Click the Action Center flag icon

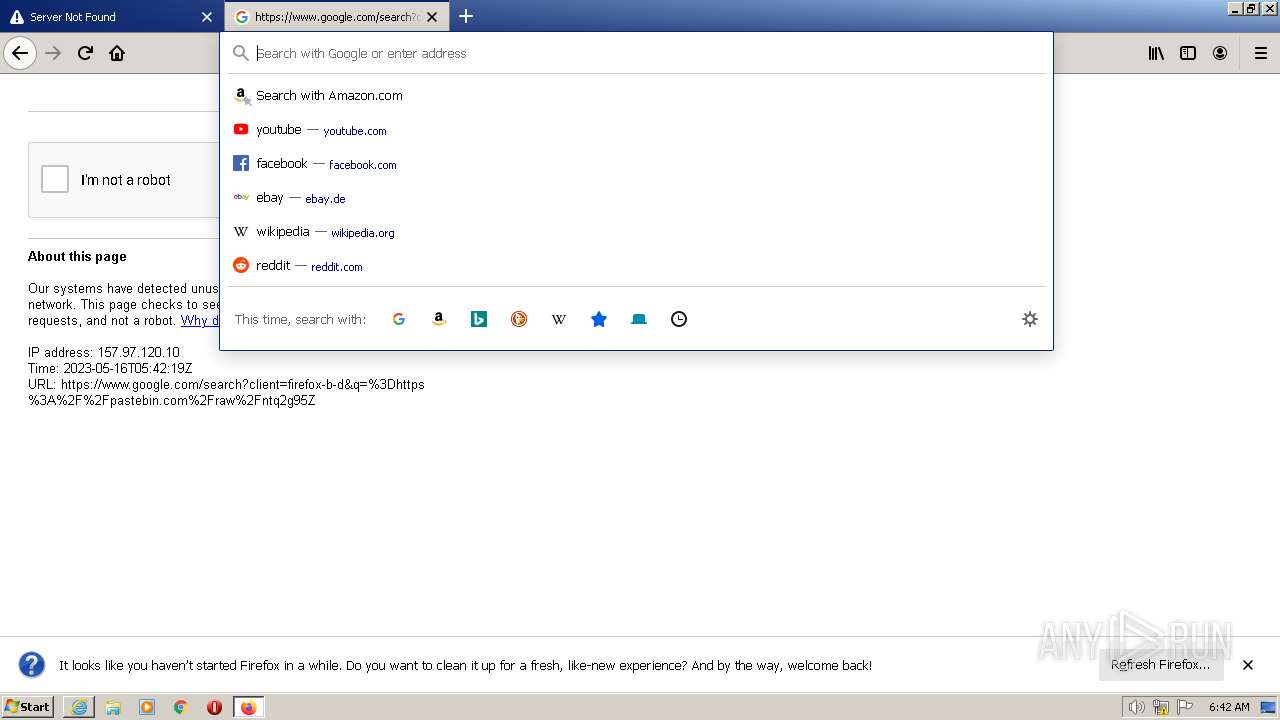pyautogui.click(x=1185, y=707)
